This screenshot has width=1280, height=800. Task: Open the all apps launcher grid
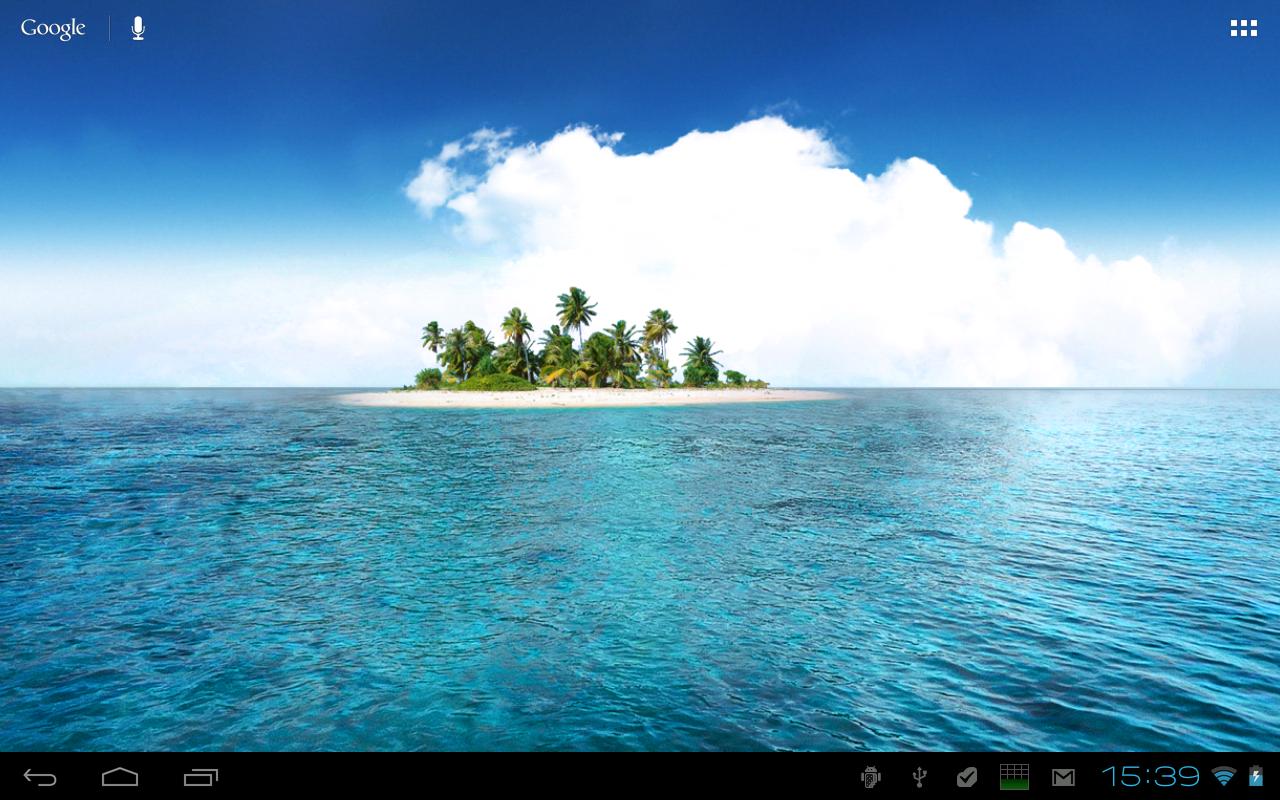point(1243,27)
